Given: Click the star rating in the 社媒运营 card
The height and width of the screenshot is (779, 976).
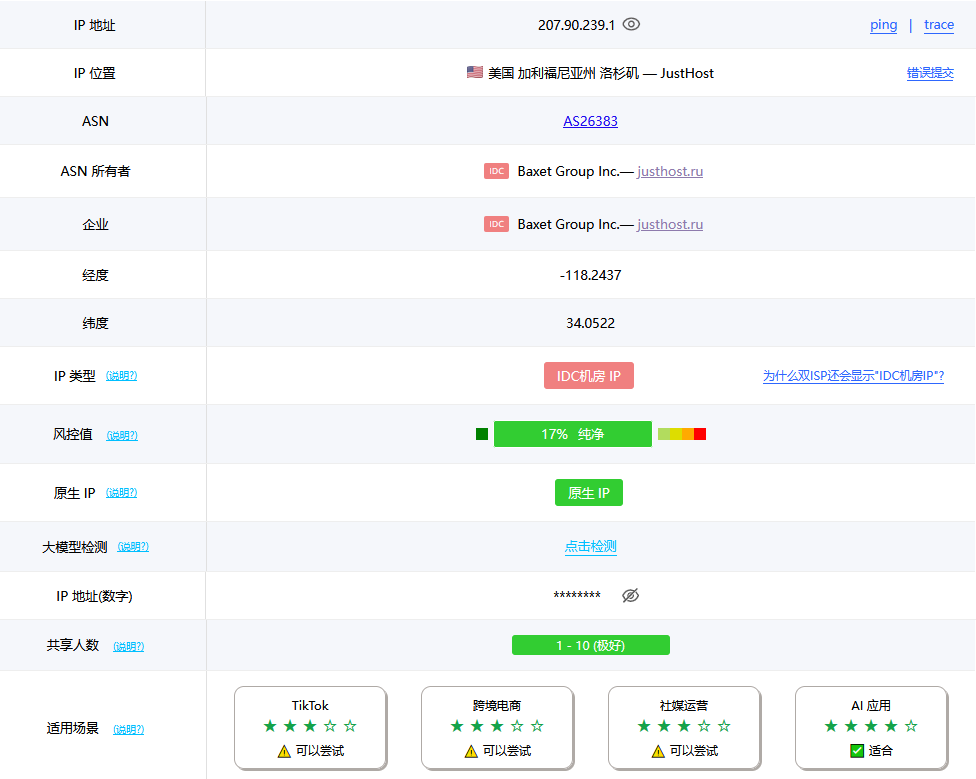Looking at the screenshot, I should [683, 726].
